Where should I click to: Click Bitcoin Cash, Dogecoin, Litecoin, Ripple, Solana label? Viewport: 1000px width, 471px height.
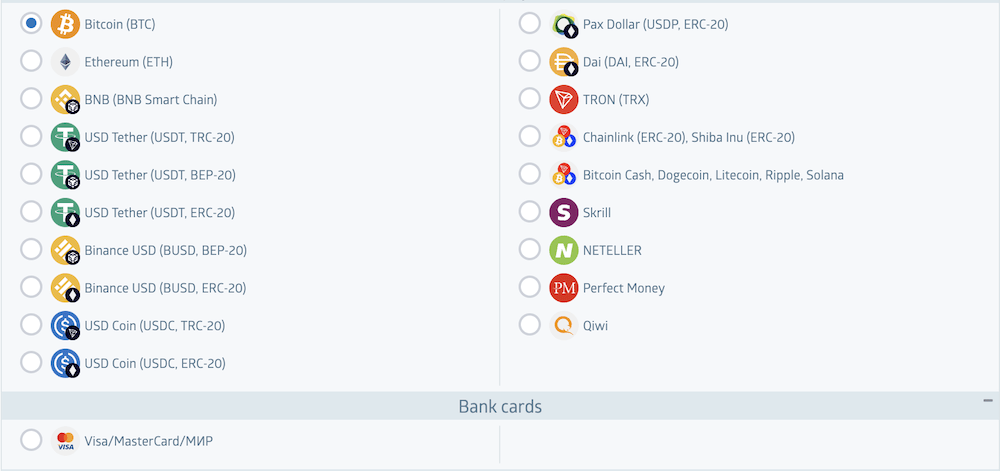(x=713, y=175)
